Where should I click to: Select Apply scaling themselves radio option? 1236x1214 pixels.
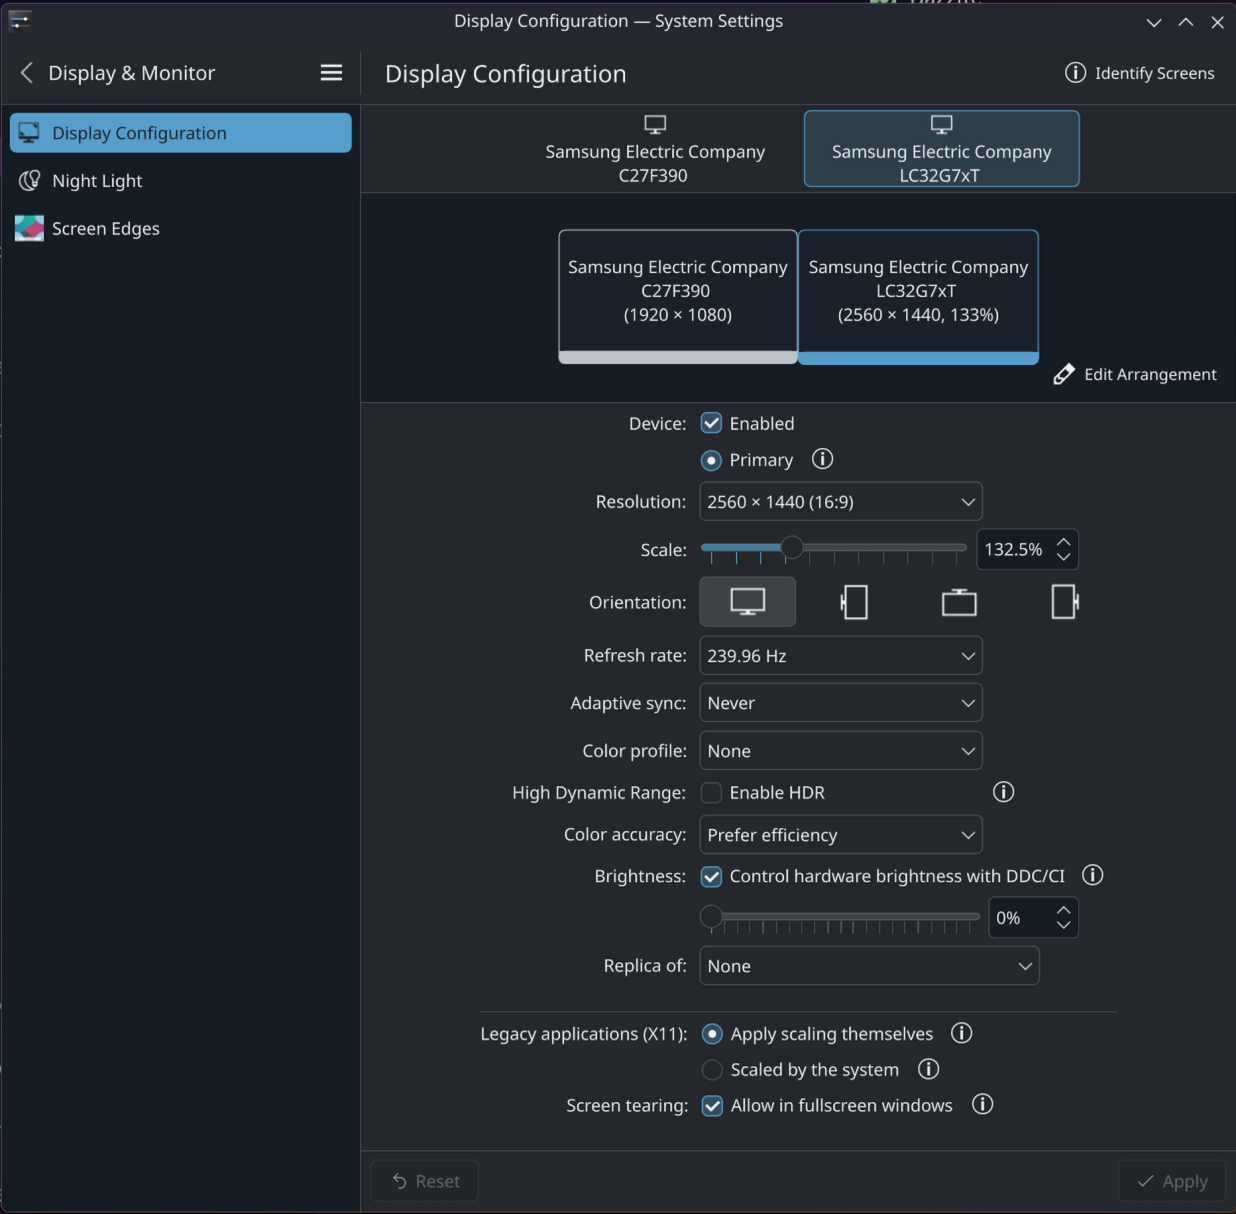(712, 1034)
